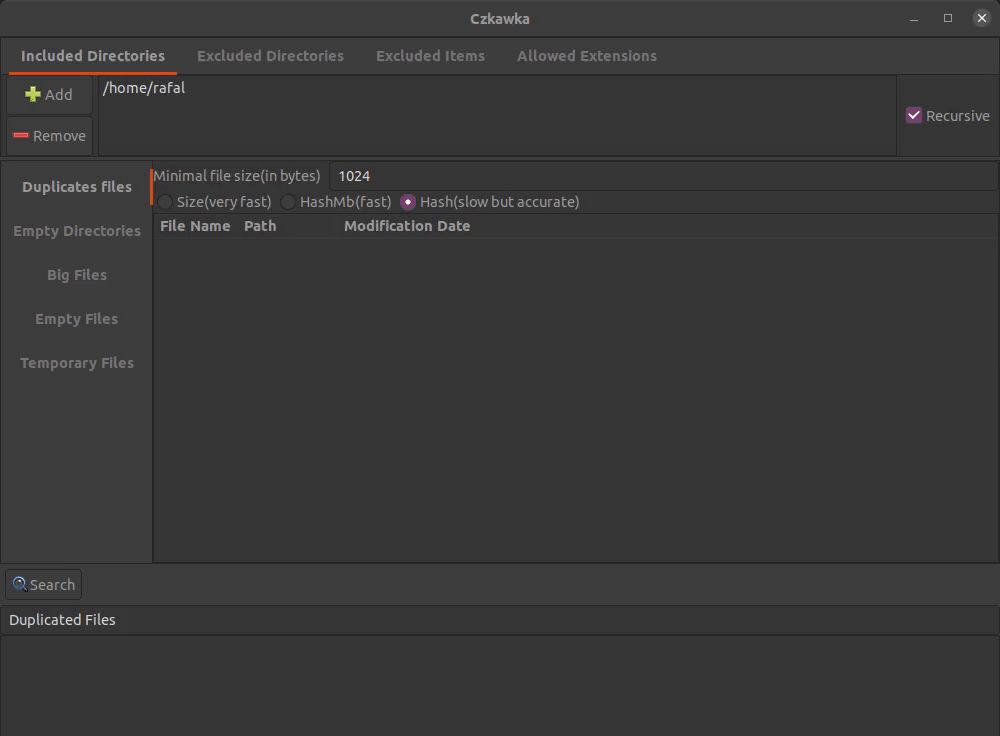Viewport: 1000px width, 736px height.
Task: Open the Allowed Extensions tab
Action: 587,56
